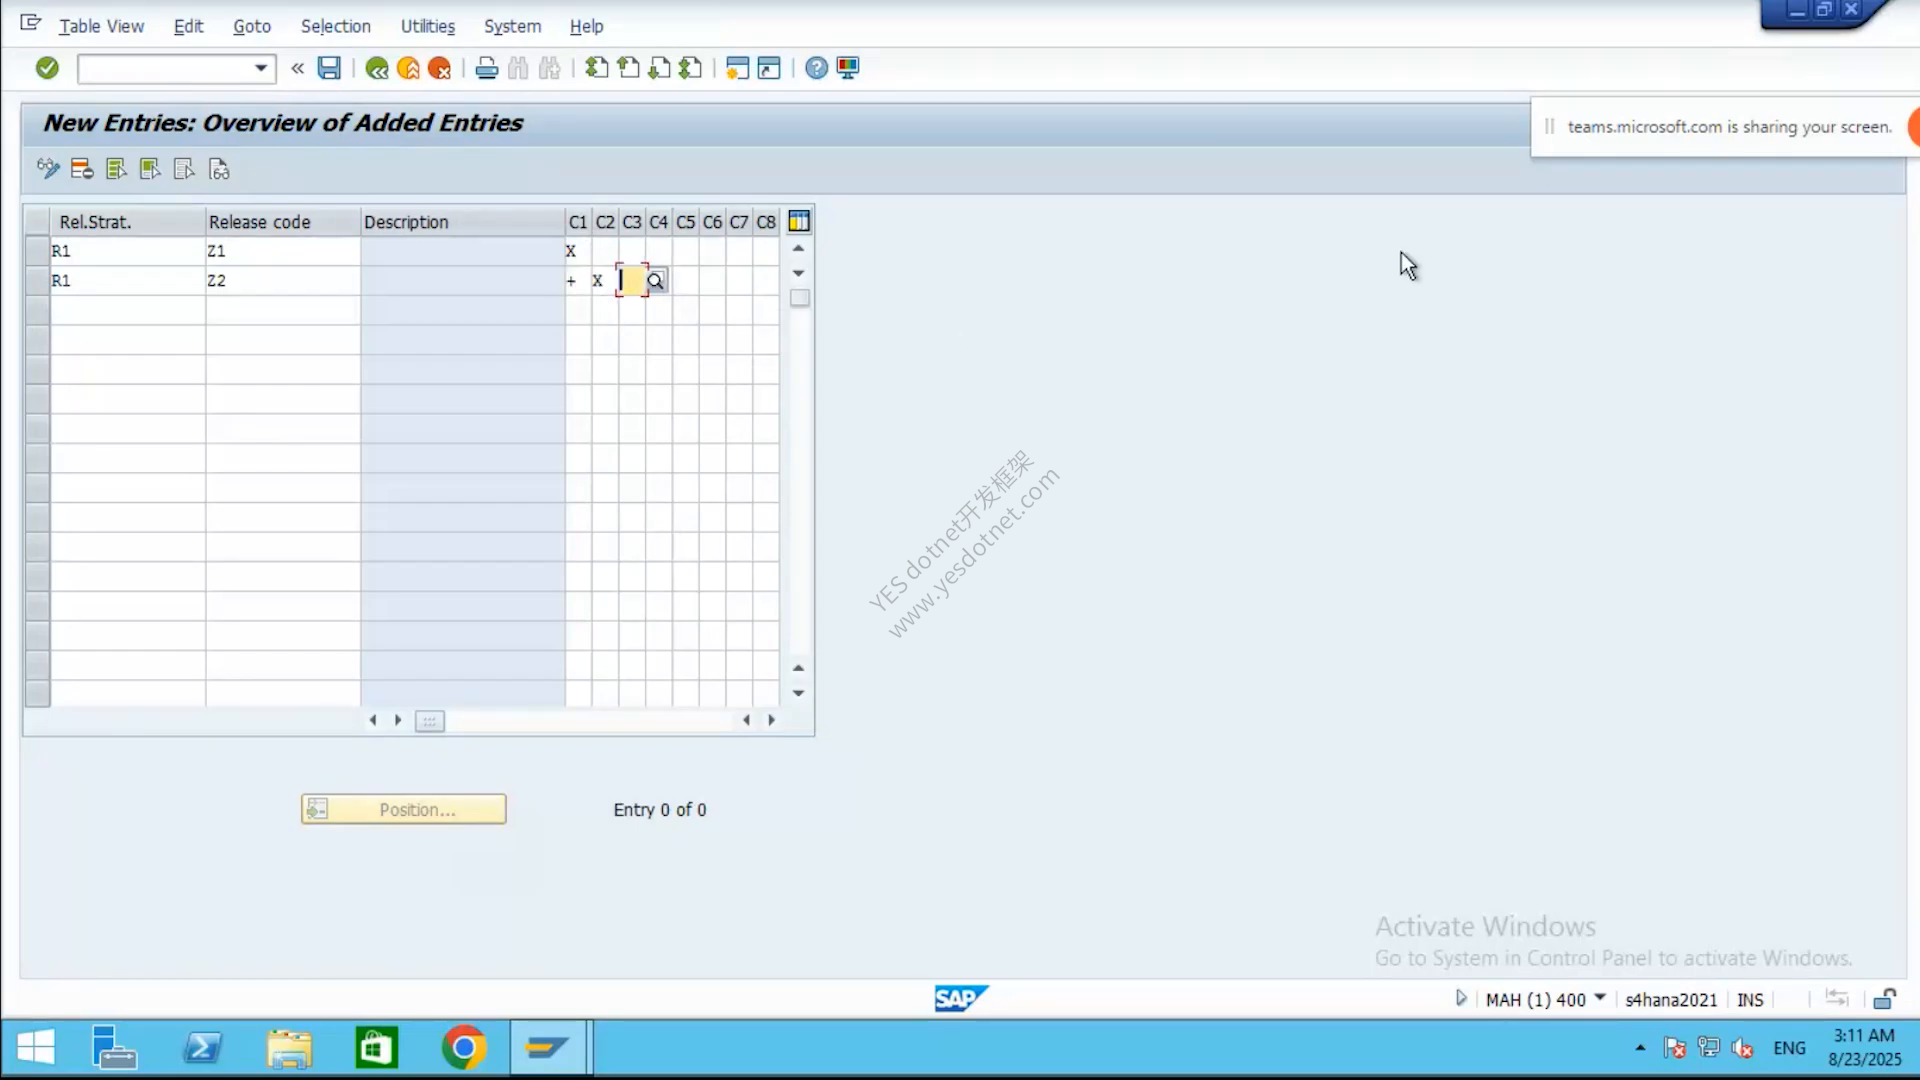Screen dimensions: 1920x1080
Task: Open the Help question mark icon
Action: click(817, 68)
